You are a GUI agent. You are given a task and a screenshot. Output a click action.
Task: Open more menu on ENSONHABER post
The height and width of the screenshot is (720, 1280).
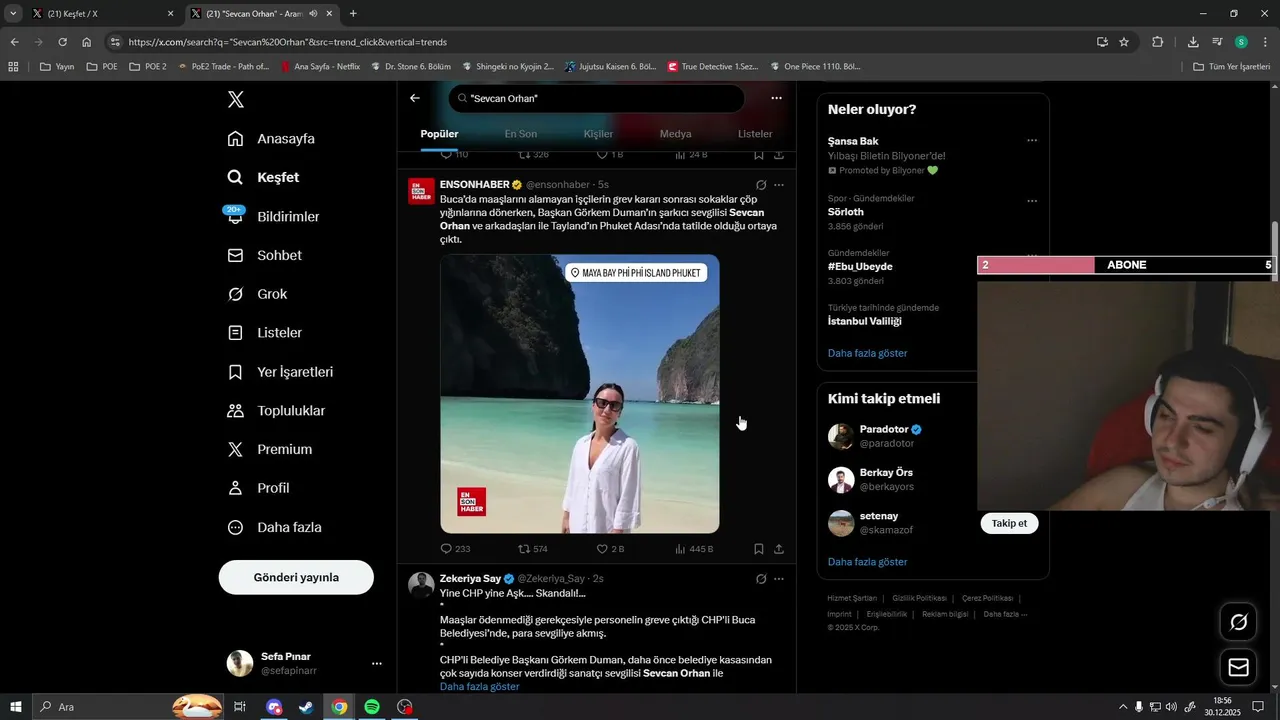[x=779, y=185]
